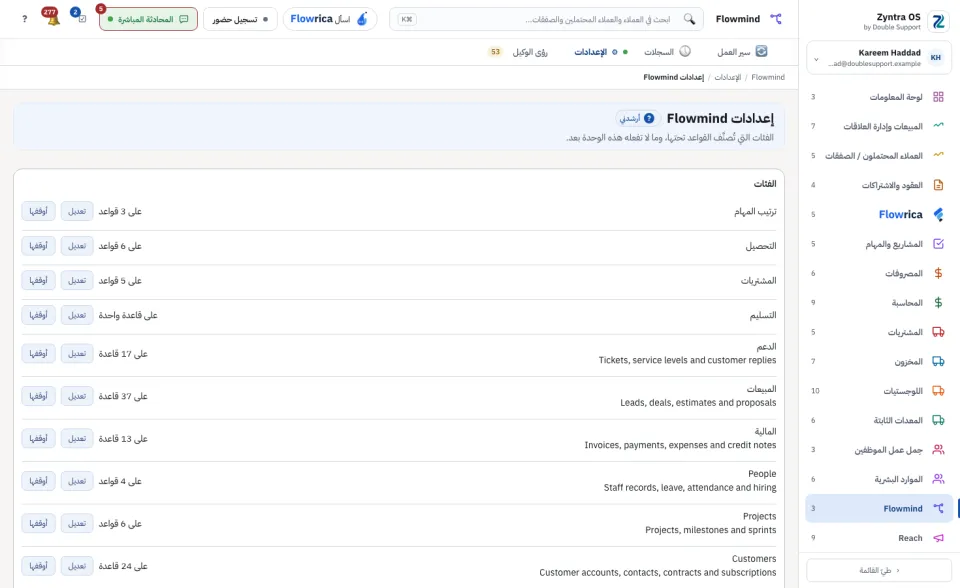Click the Human Resources people icon
This screenshot has width=960, height=588.
938,479
